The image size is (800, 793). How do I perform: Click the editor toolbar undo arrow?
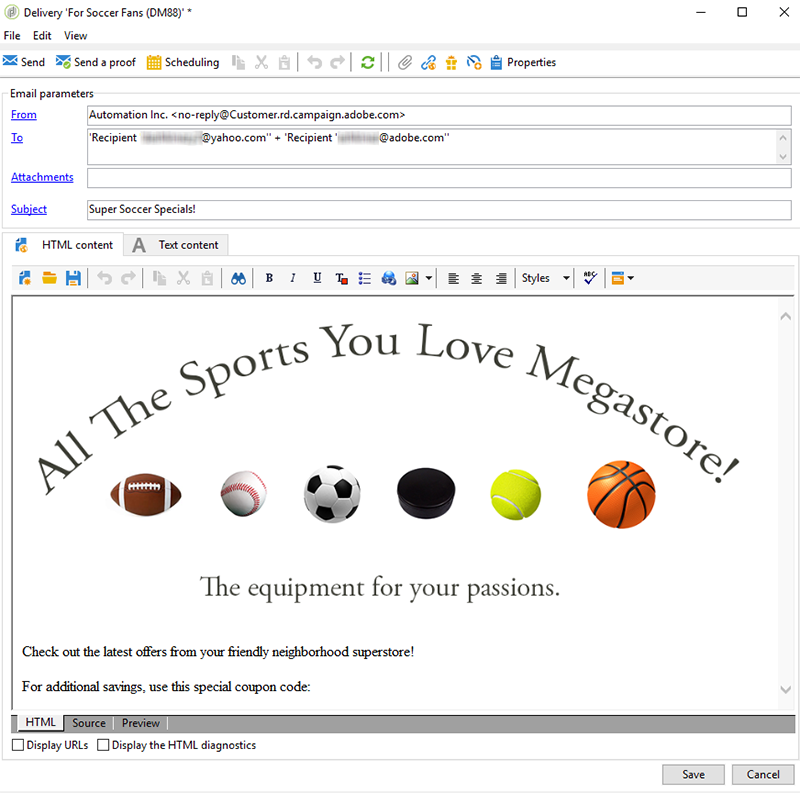click(x=105, y=278)
